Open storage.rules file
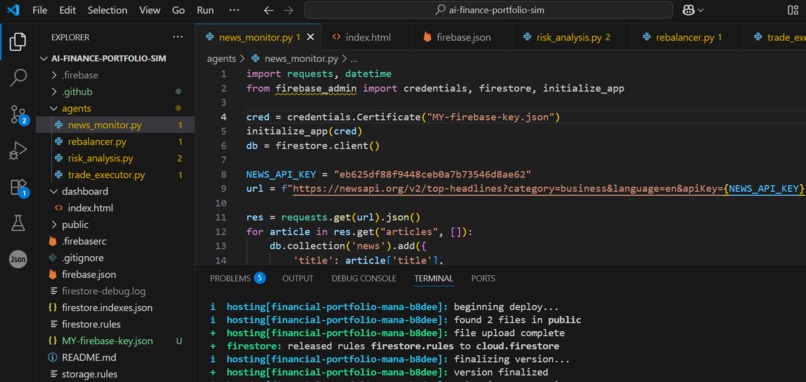 (x=89, y=374)
